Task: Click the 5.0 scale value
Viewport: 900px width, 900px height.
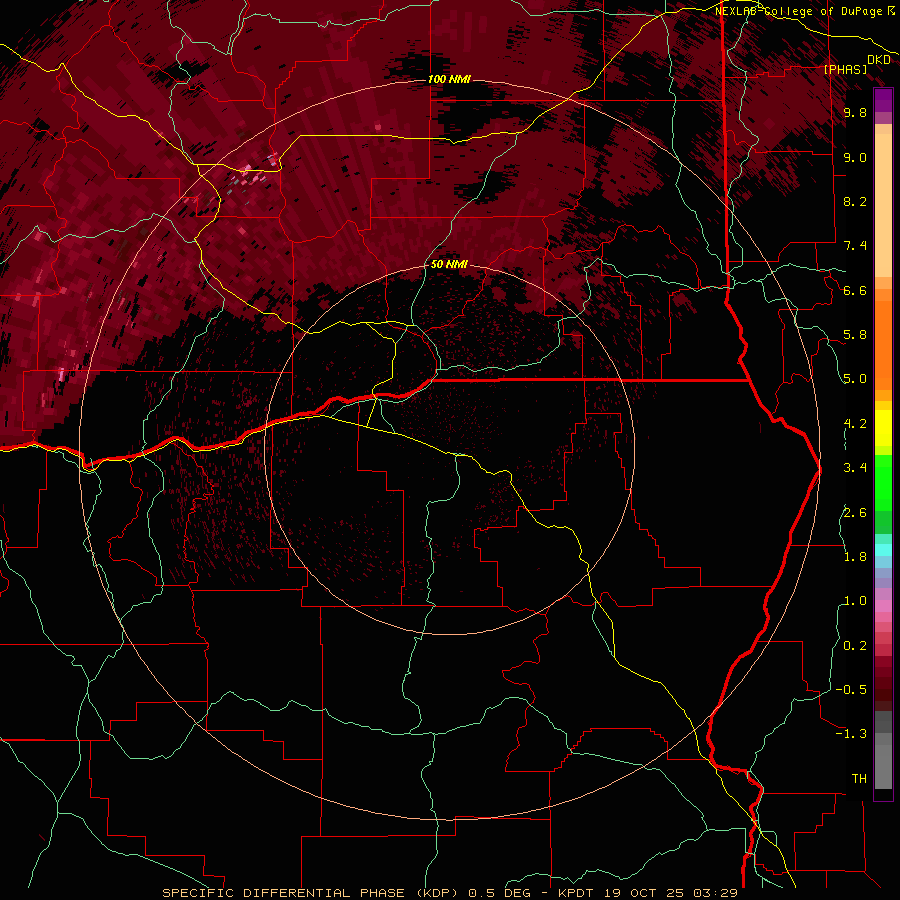Action: [x=855, y=379]
